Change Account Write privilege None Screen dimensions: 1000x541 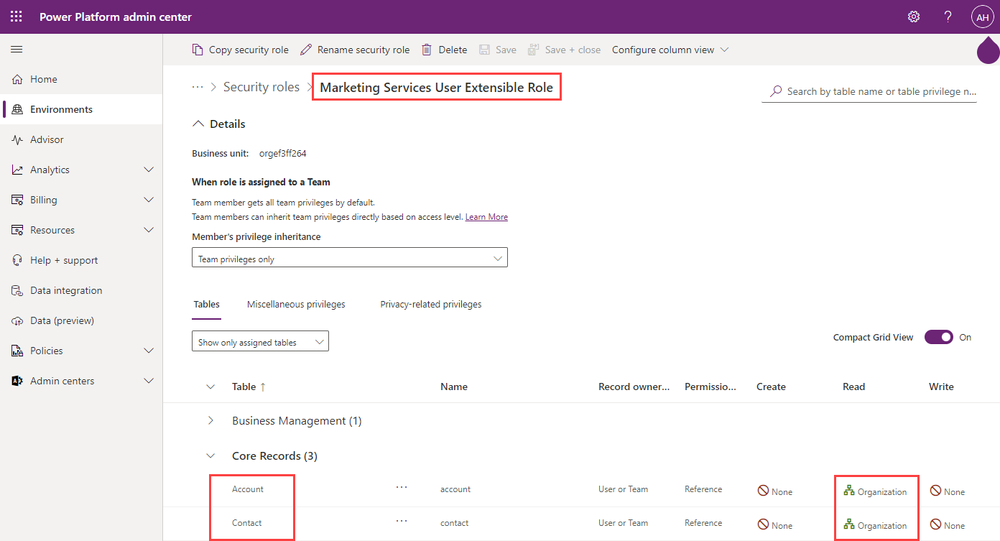pos(947,491)
